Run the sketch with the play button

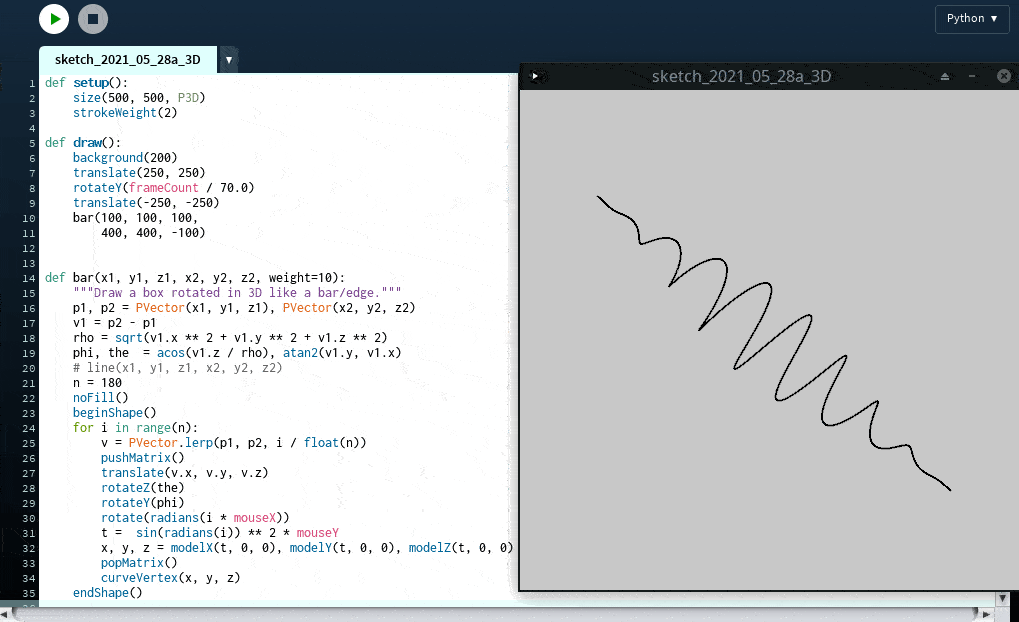54,19
